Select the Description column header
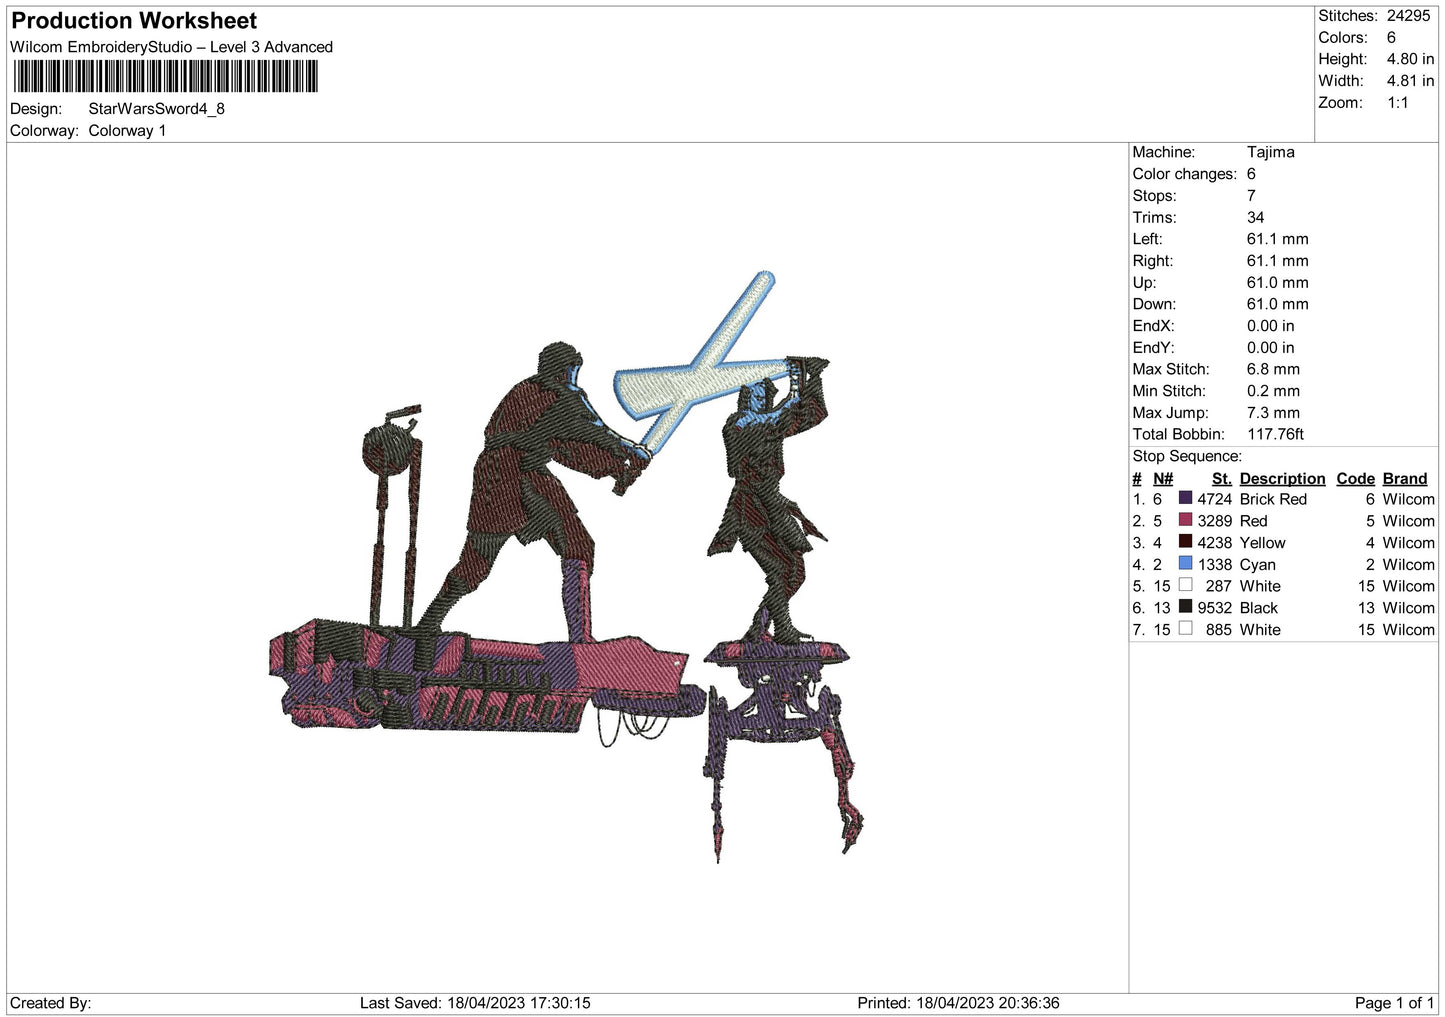Image resolution: width=1445 pixels, height=1017 pixels. tap(1282, 478)
